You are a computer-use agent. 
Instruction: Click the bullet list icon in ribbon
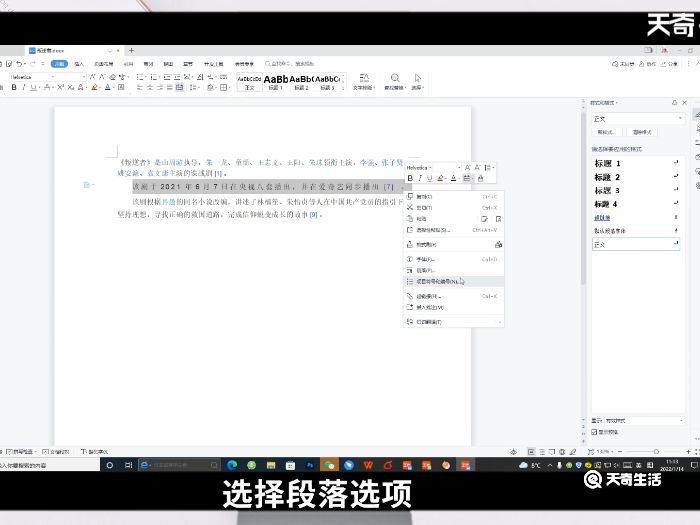140,77
